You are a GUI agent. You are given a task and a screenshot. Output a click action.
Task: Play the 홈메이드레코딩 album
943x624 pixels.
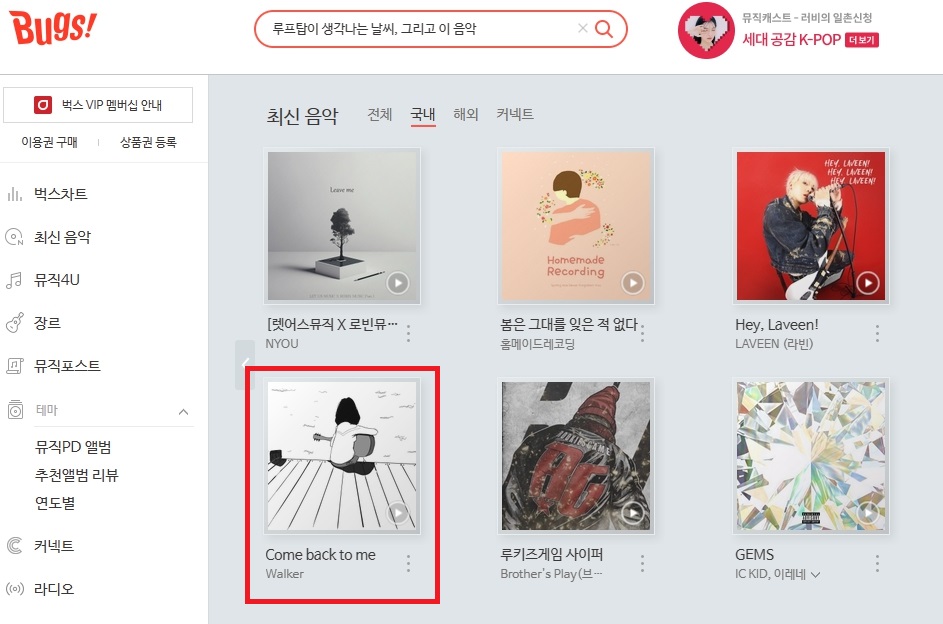pos(633,283)
